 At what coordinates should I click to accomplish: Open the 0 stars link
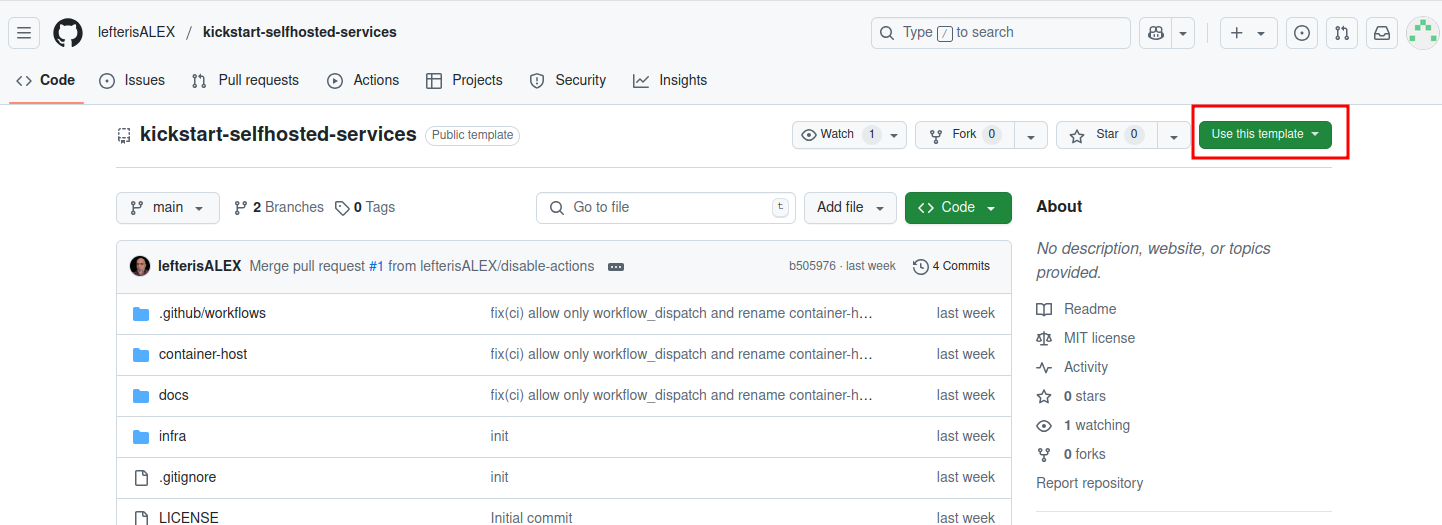pos(1085,397)
